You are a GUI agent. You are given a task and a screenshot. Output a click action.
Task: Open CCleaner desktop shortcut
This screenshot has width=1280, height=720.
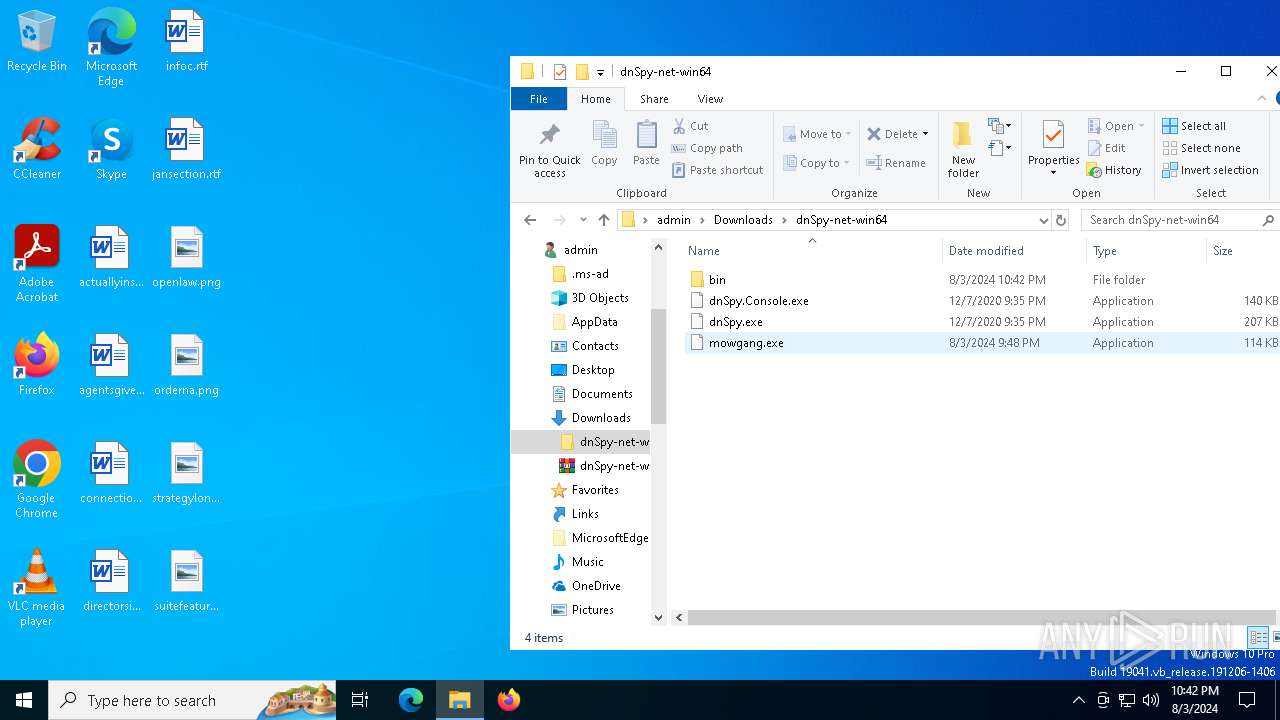(x=37, y=150)
